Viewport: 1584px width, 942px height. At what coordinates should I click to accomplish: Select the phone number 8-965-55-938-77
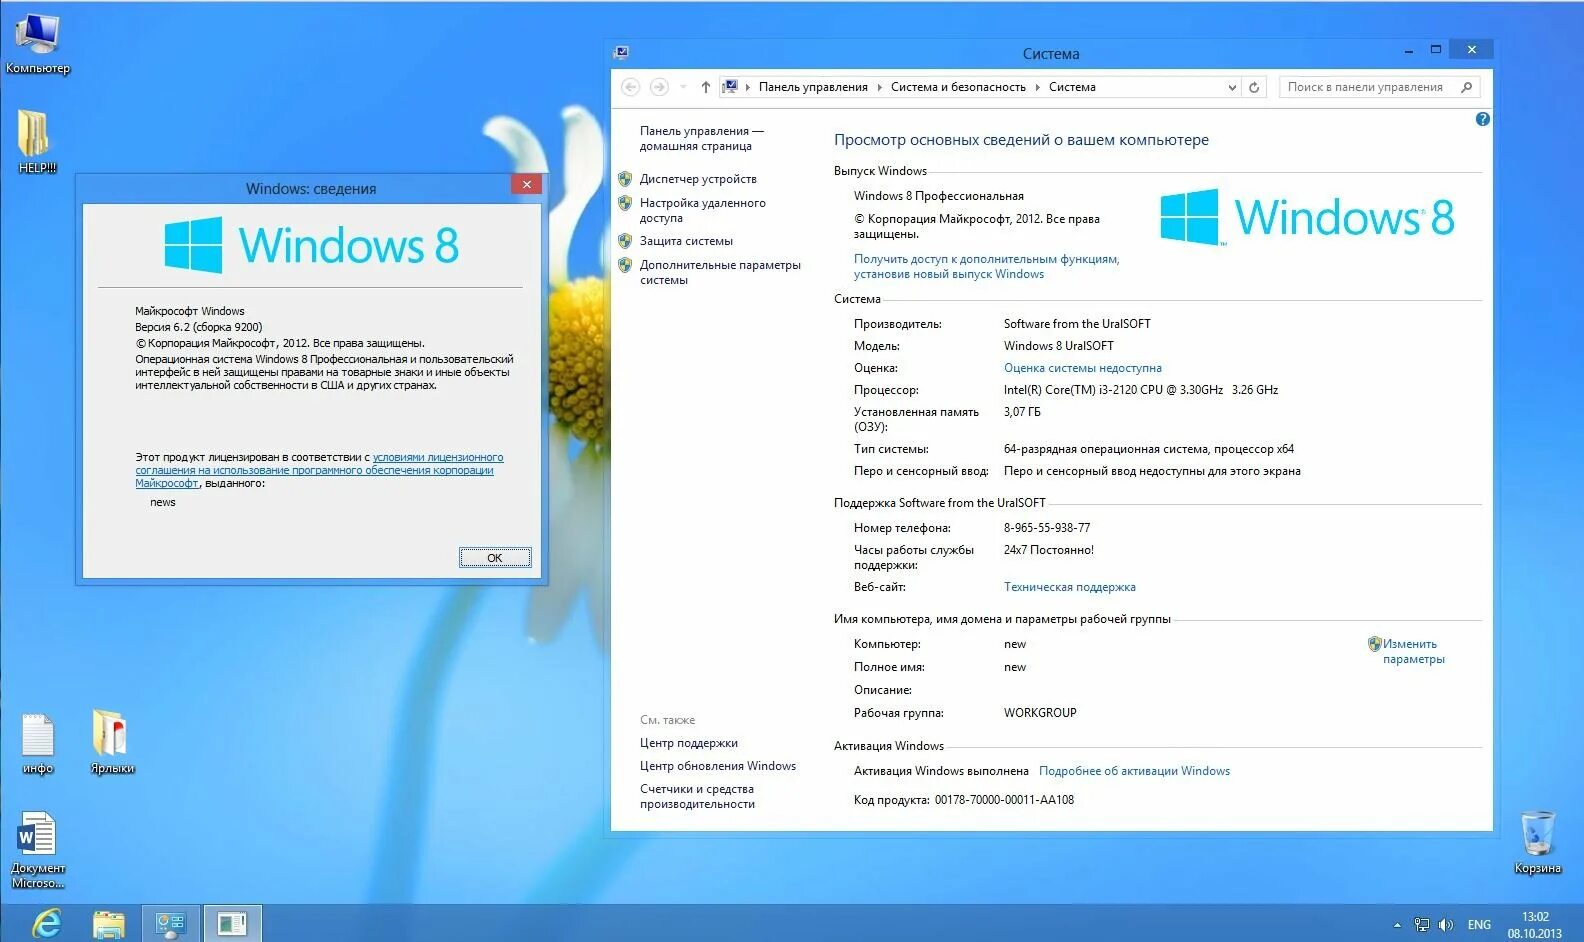click(1047, 528)
